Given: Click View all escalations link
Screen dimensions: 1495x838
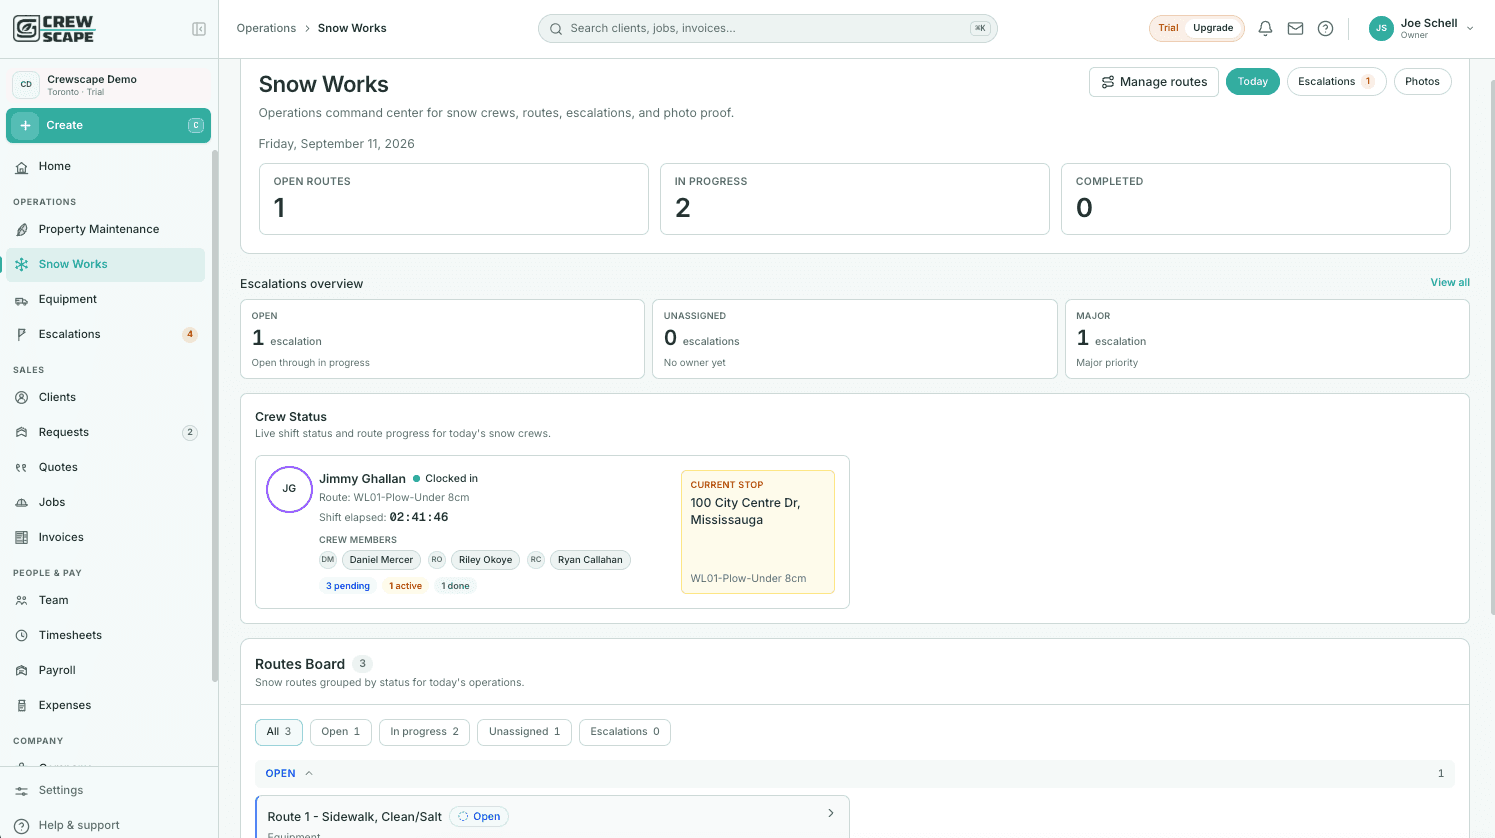Looking at the screenshot, I should [1450, 283].
